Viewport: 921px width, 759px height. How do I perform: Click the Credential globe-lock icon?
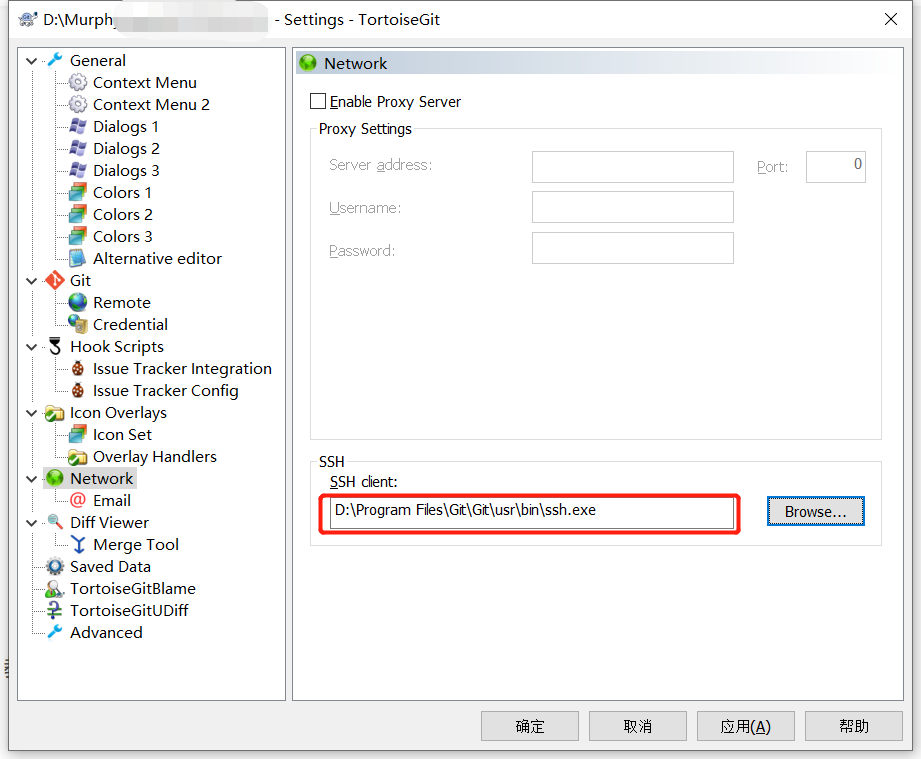coord(78,324)
